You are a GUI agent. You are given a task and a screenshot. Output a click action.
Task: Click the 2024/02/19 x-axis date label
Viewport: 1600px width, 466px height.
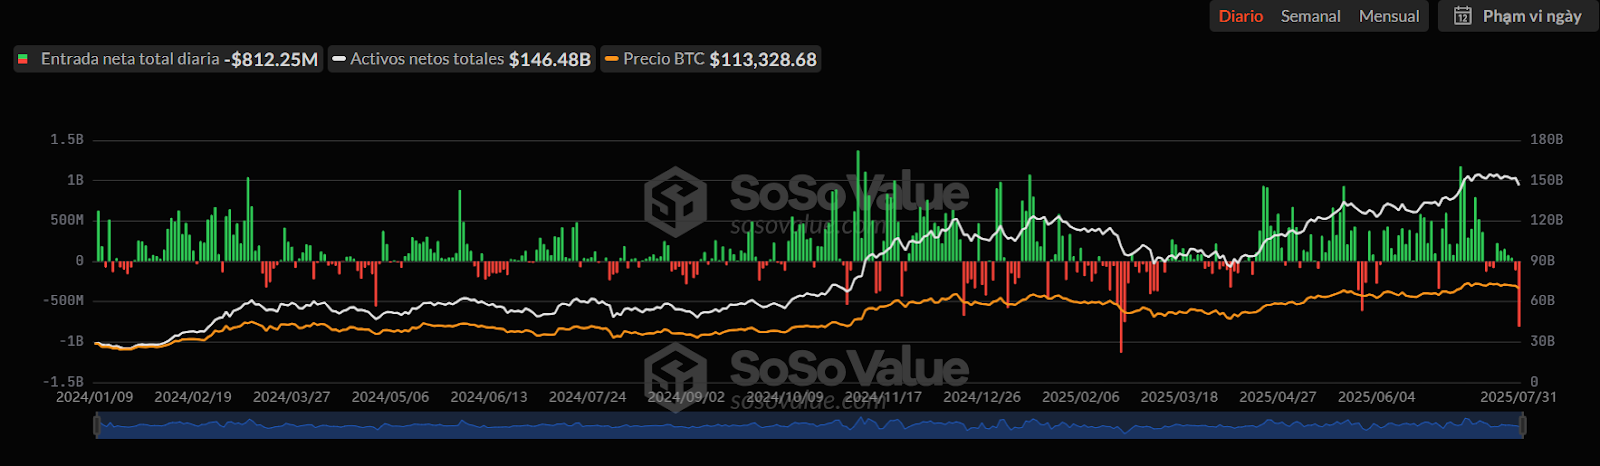[x=193, y=397]
